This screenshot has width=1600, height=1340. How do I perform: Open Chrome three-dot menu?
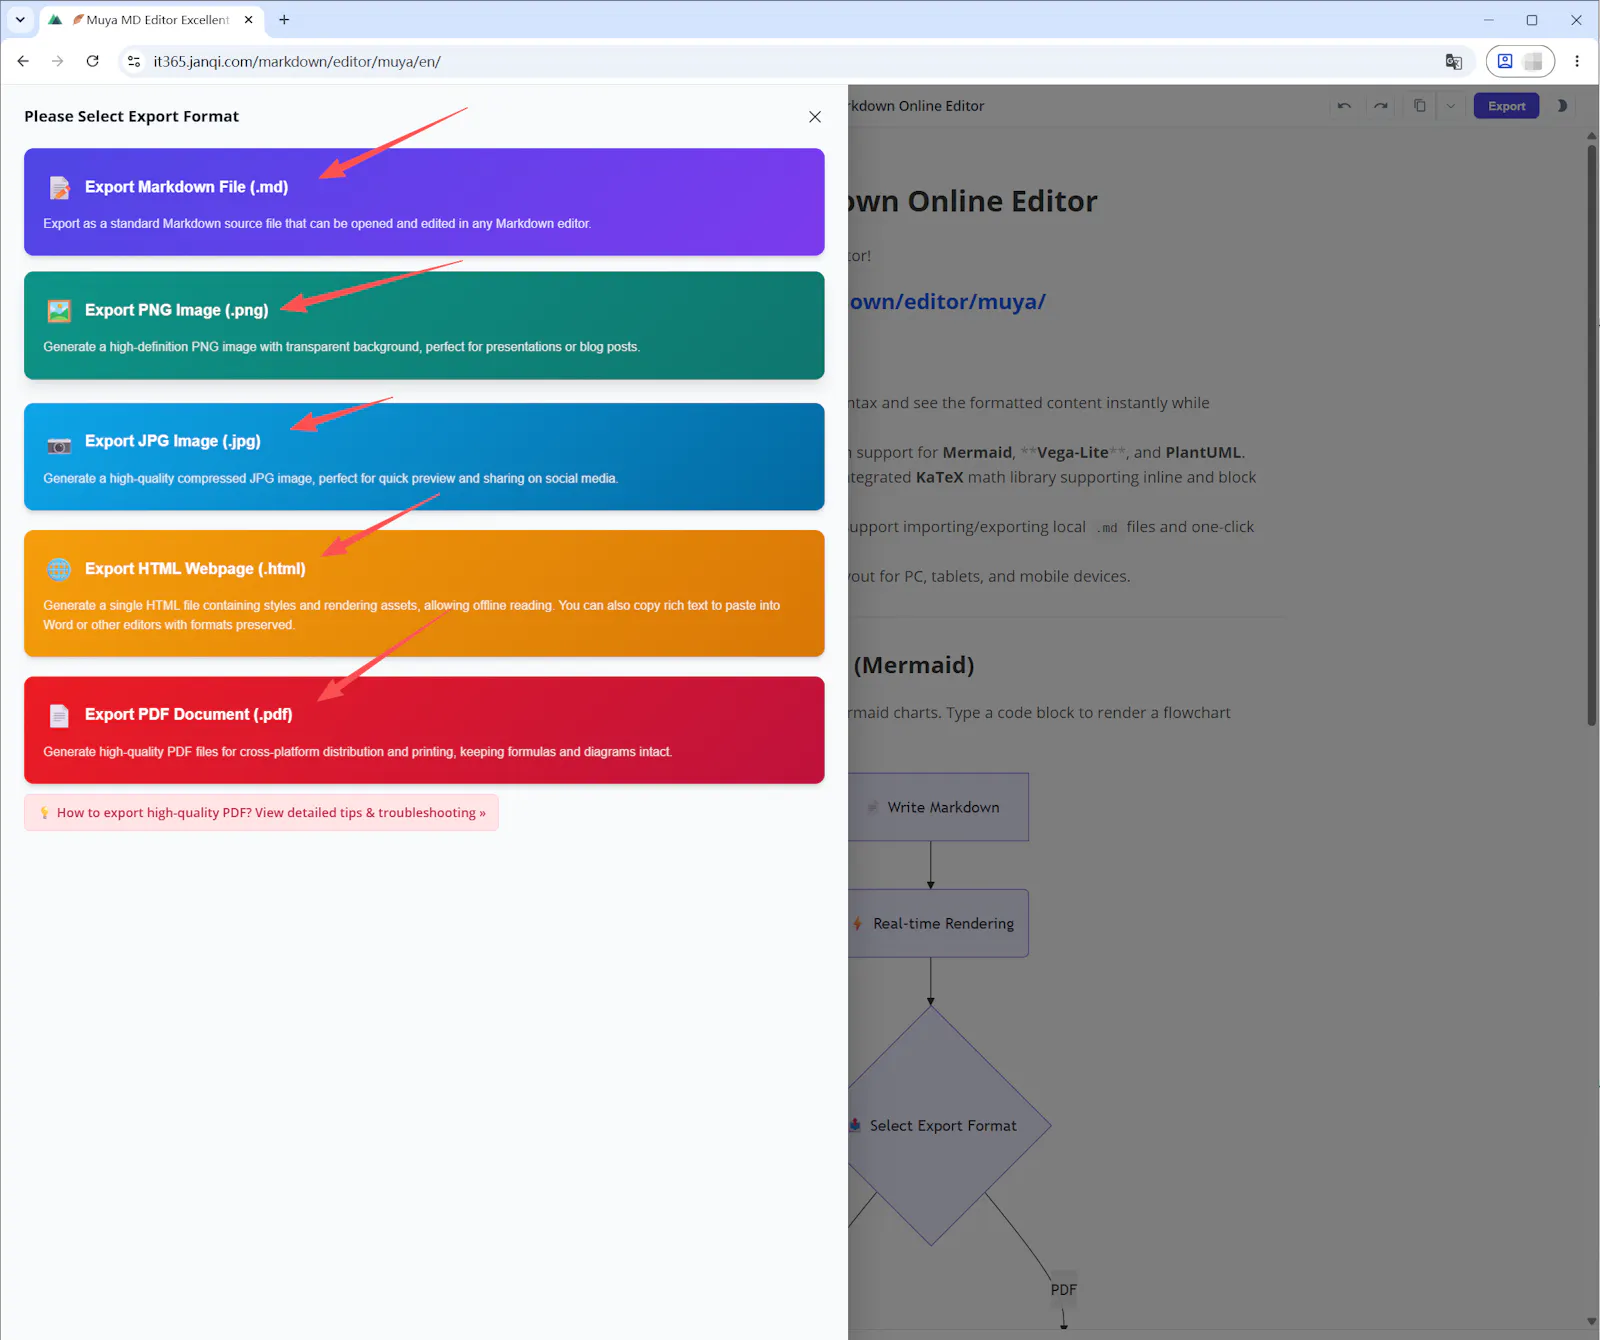tap(1577, 61)
